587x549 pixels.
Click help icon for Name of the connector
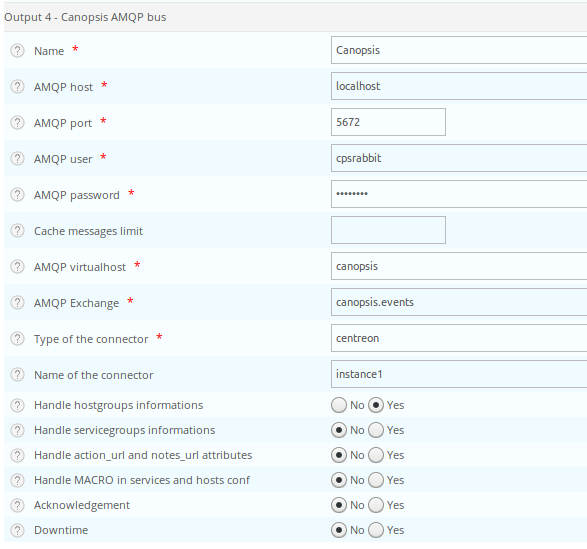(x=17, y=374)
